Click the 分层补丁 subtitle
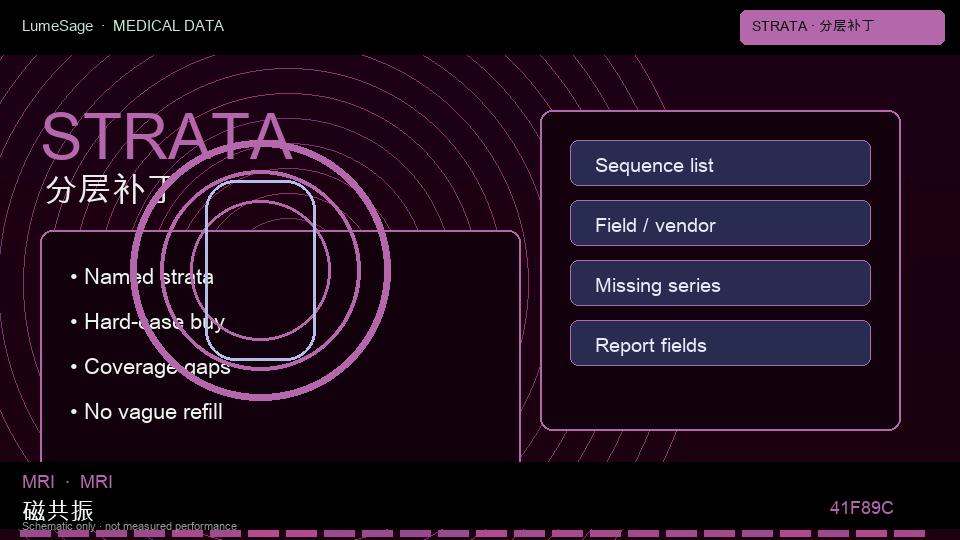 109,189
